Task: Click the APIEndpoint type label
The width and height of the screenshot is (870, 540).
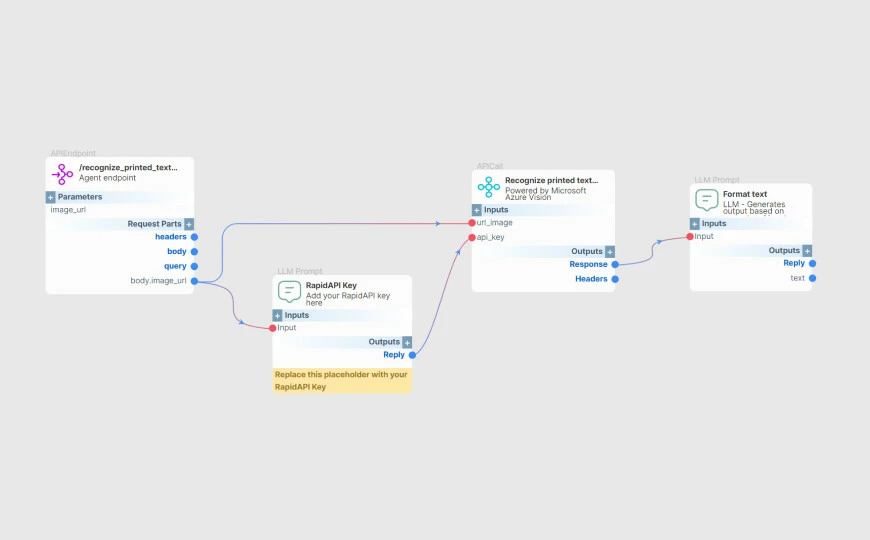Action: pos(73,153)
